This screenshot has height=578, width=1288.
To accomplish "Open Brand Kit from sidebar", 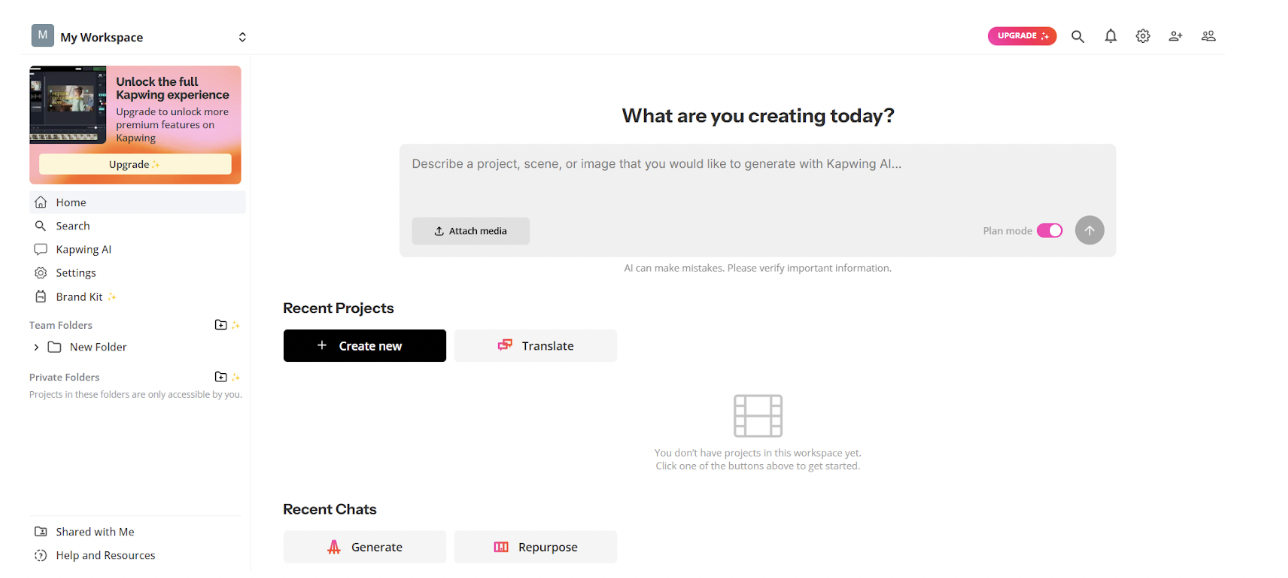I will [x=79, y=297].
